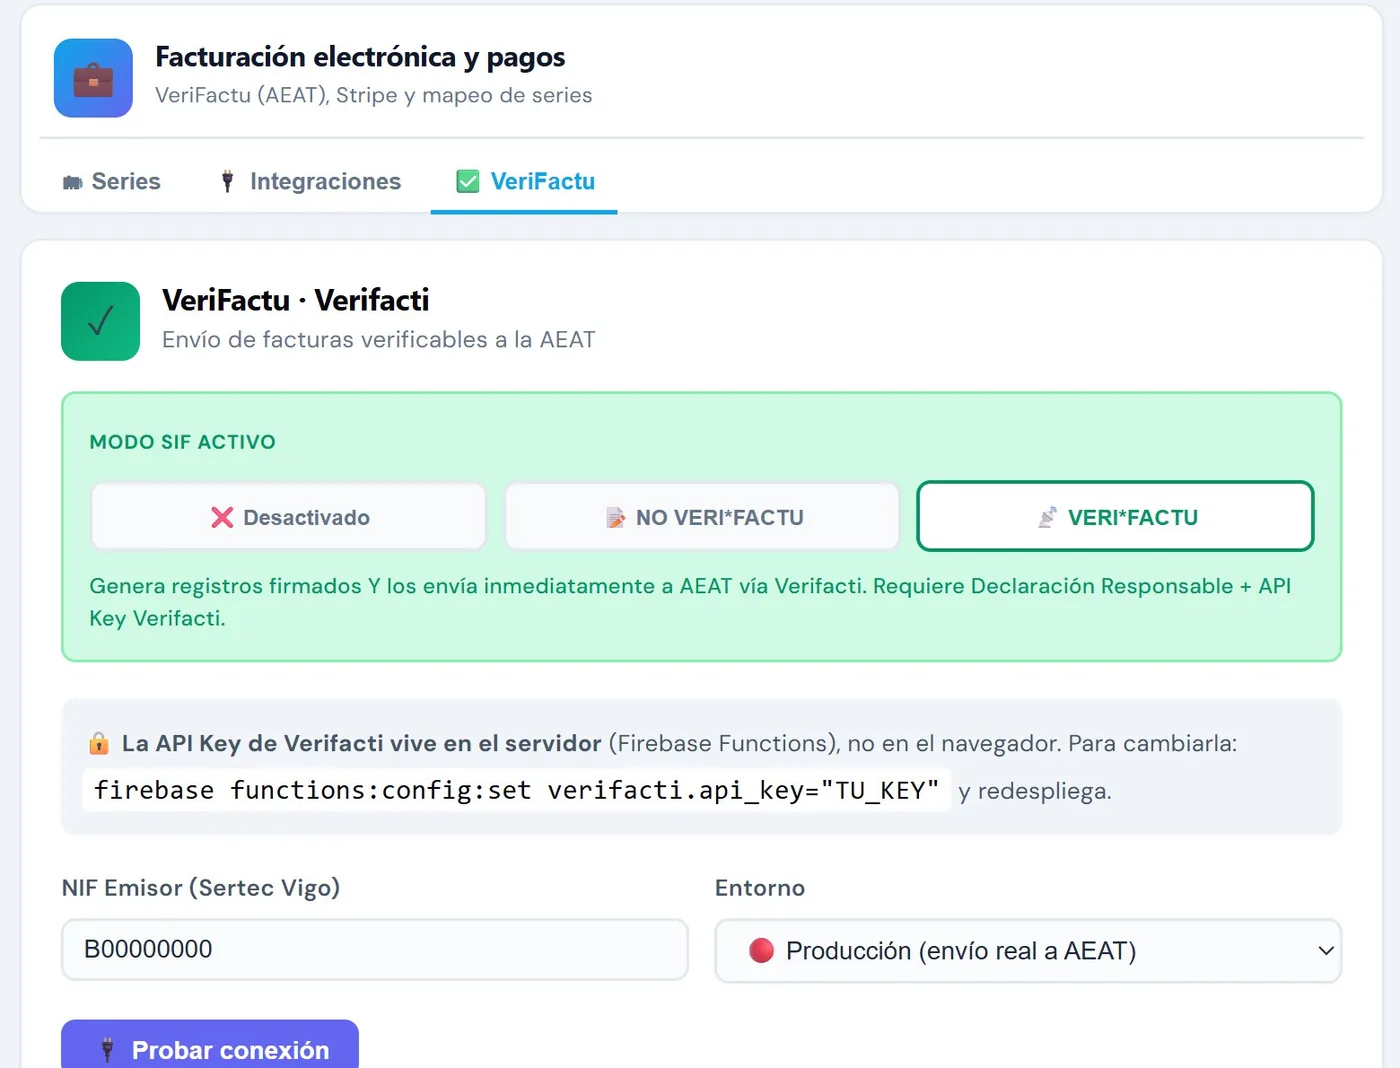
Task: Click 'Envío de facturas verificables a la AEAT'
Action: [379, 340]
